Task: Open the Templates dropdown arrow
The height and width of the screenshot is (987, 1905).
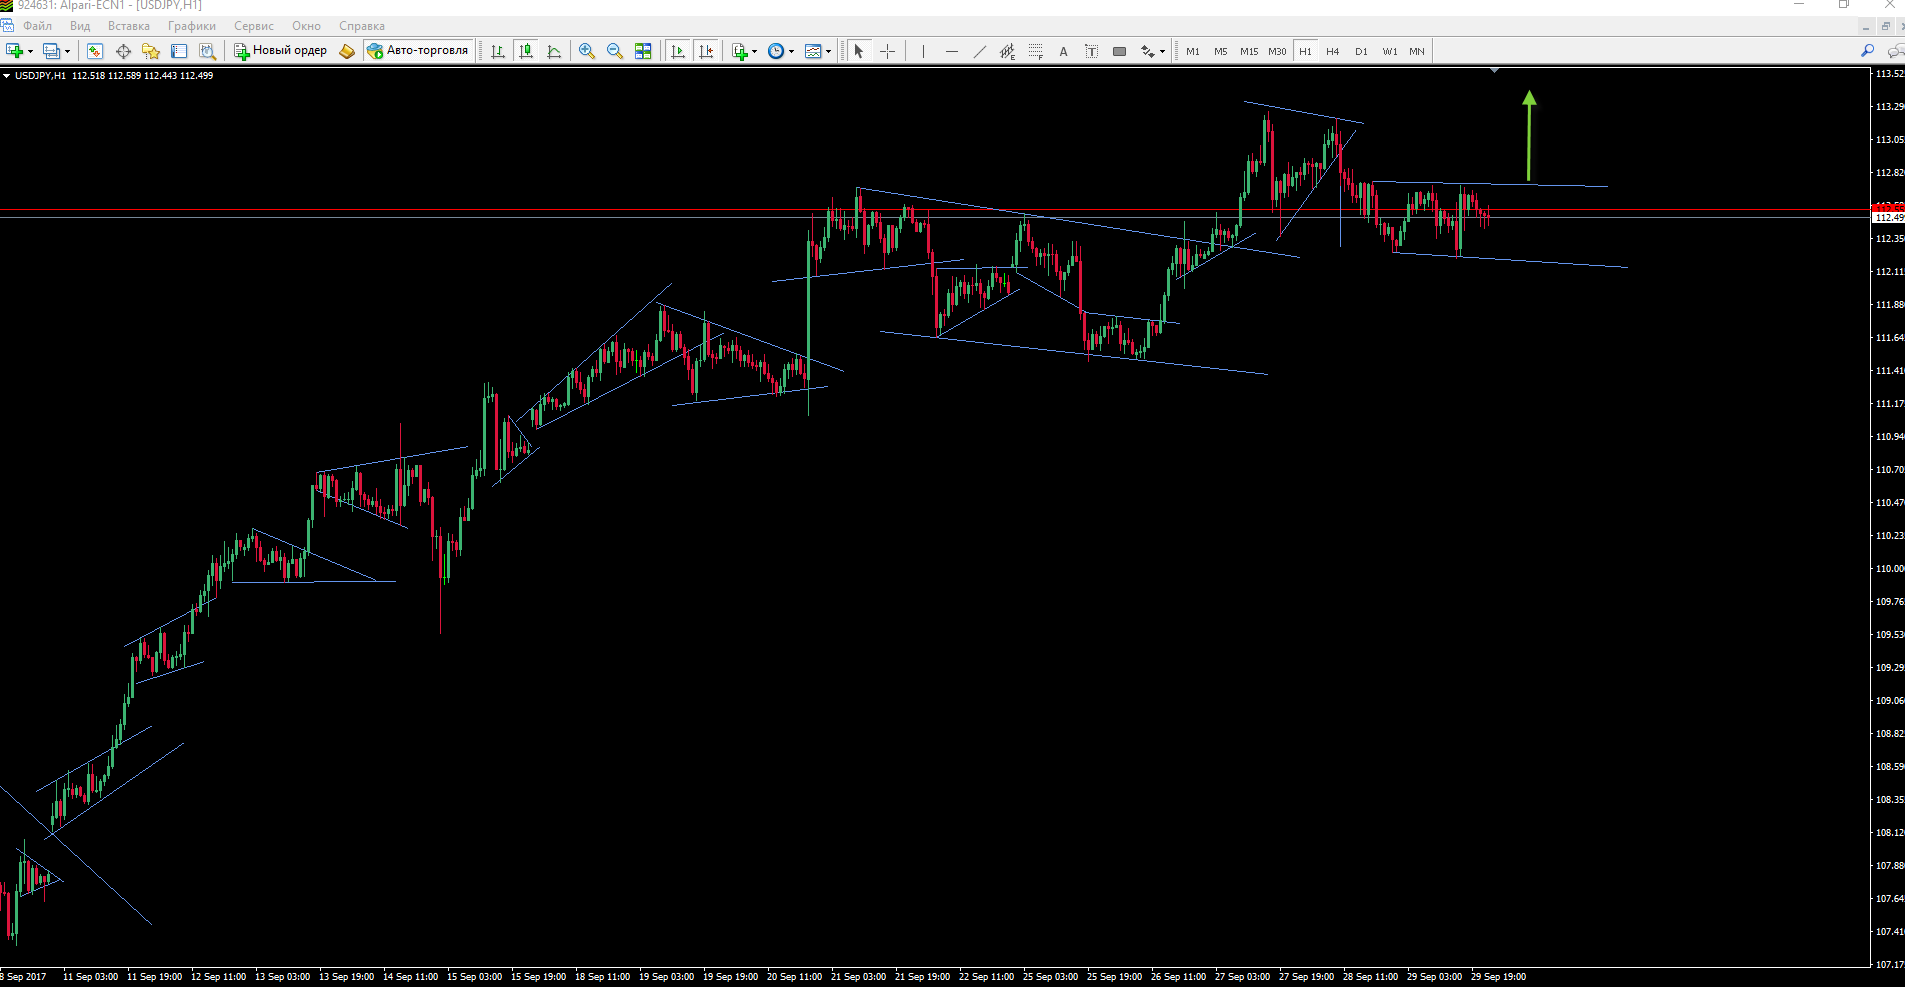Action: tap(829, 52)
